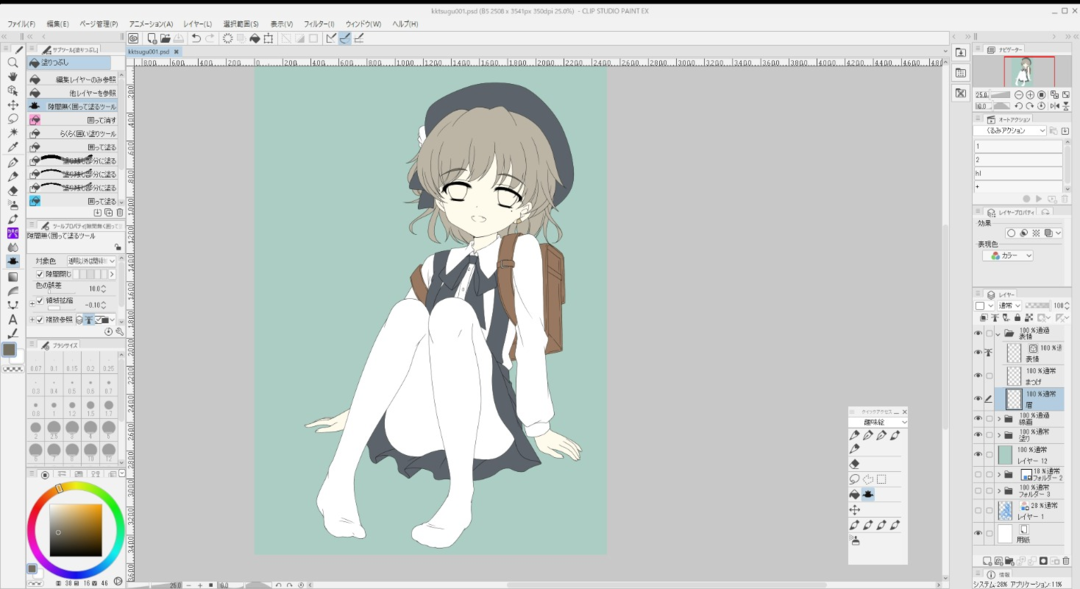Select the Eraser tool in the toolbar
Screen dimensions: 1080x589
pyautogui.click(x=13, y=190)
